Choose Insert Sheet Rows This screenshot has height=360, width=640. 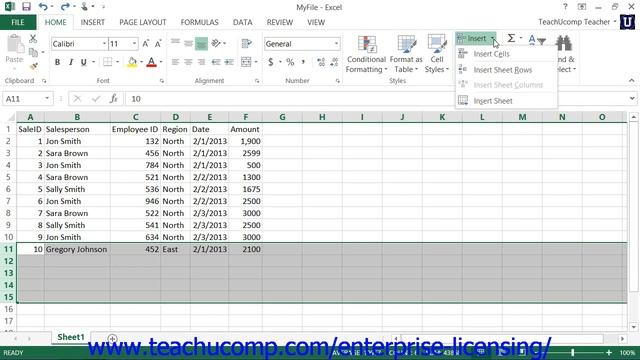(507, 70)
